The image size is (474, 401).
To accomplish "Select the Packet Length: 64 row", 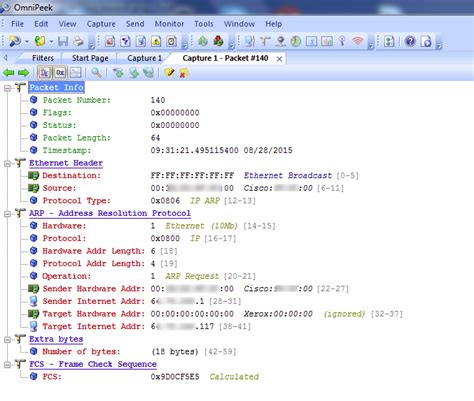I will [95, 138].
